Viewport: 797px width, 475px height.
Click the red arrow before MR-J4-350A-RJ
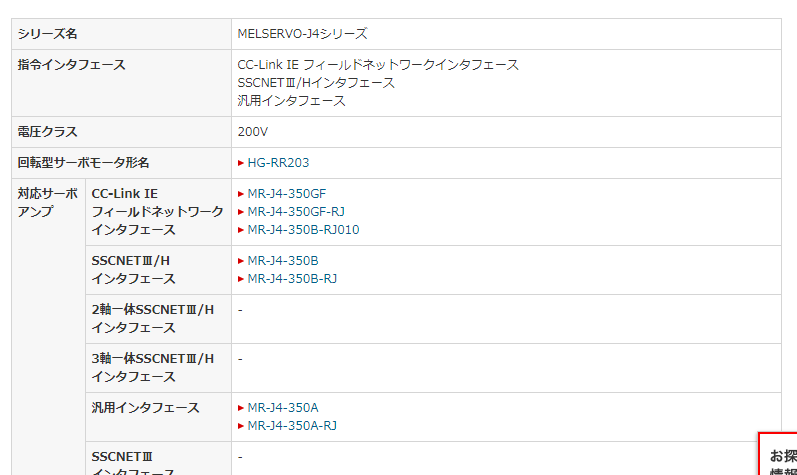click(241, 426)
